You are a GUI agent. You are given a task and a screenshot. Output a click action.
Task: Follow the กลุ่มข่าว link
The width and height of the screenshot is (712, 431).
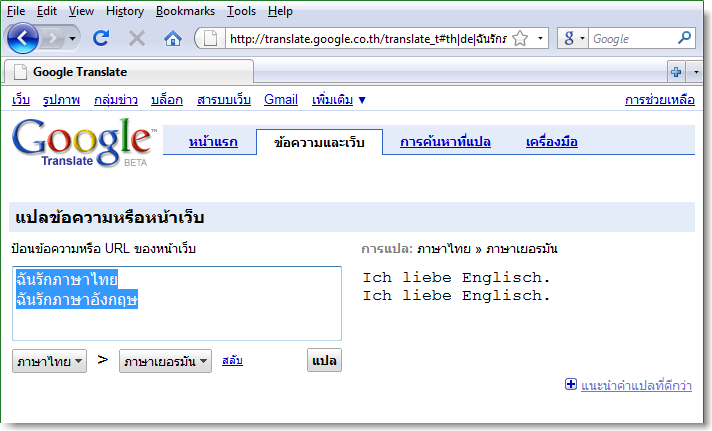pos(116,99)
